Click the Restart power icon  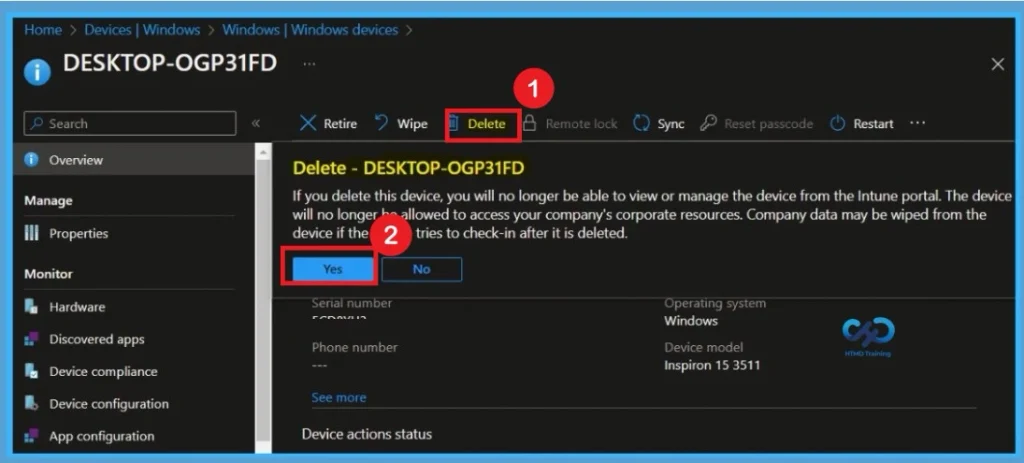[x=837, y=123]
